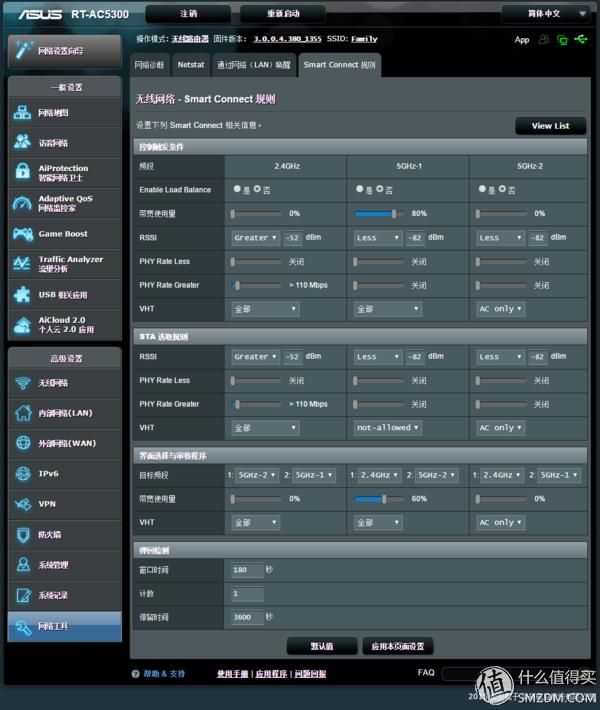Switch to the Netstat tab

click(x=191, y=65)
